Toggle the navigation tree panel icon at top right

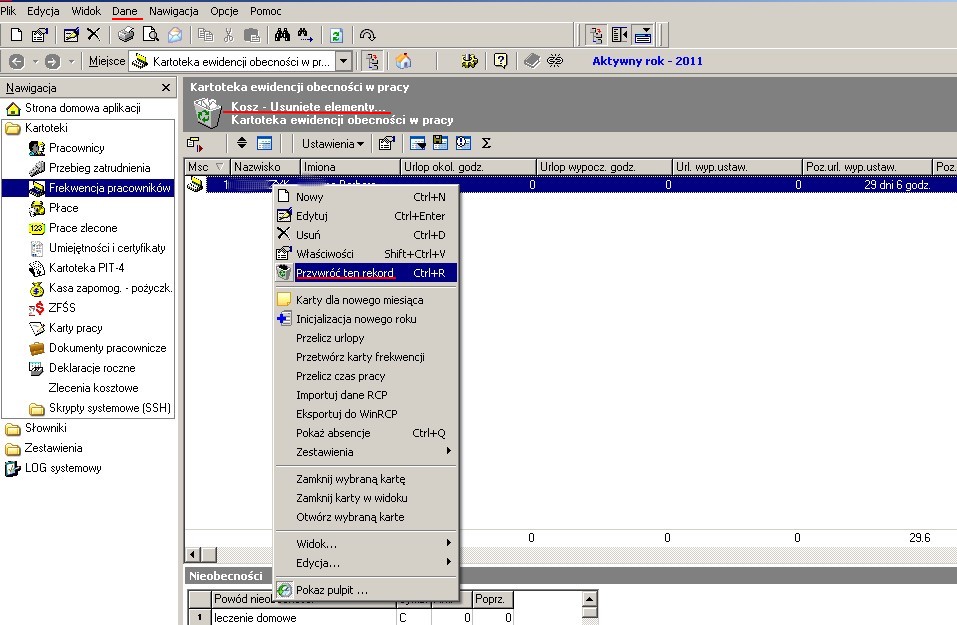tap(596, 35)
